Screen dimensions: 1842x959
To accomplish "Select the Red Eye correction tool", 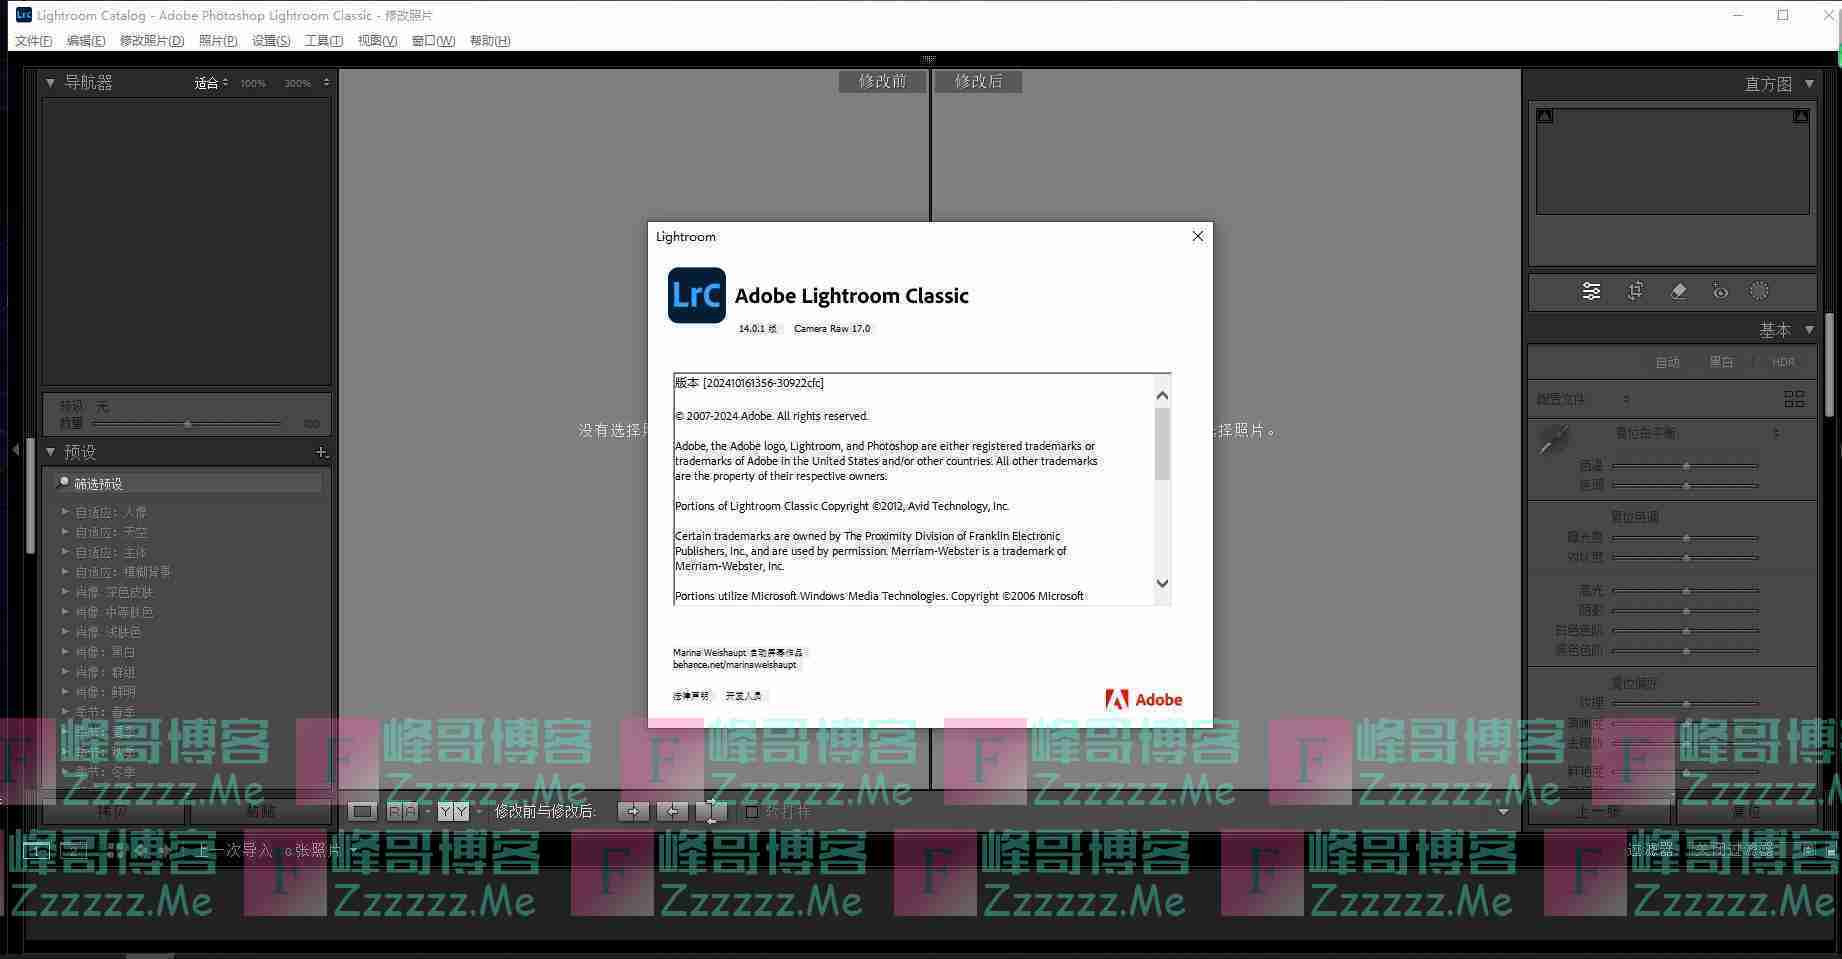I will tap(1720, 291).
